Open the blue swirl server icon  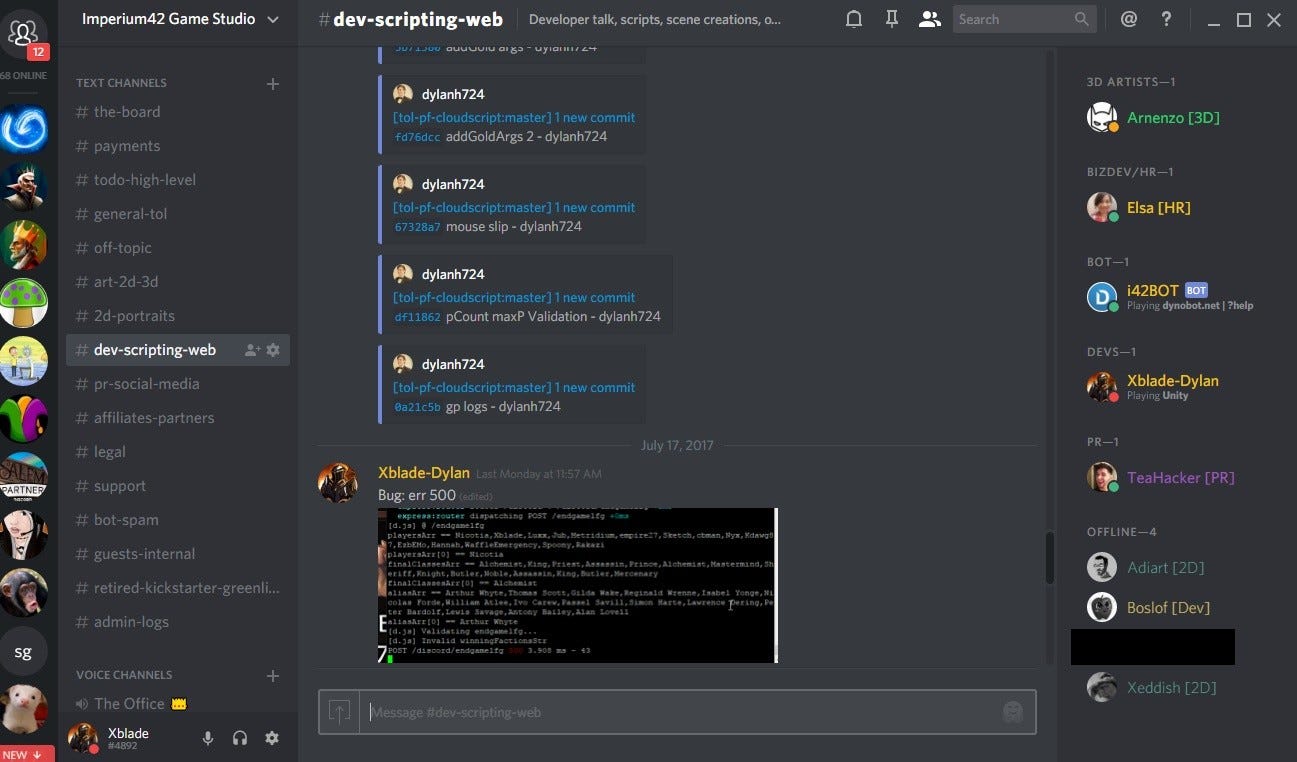pyautogui.click(x=23, y=129)
